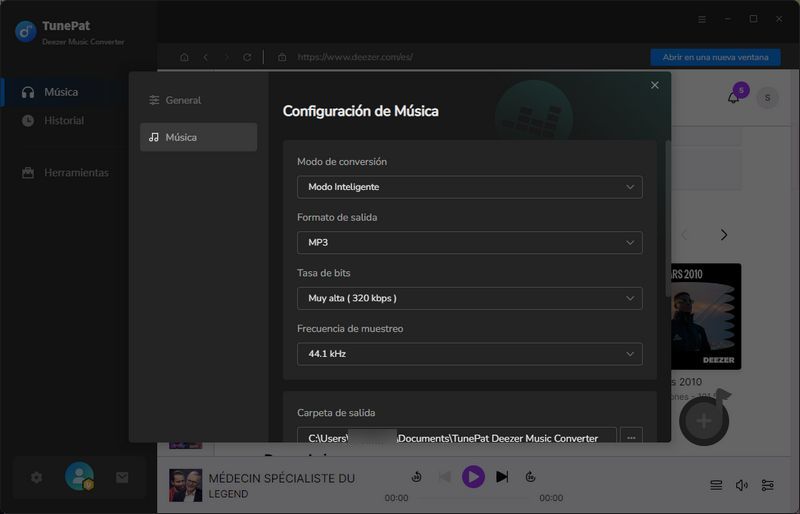This screenshot has height=514, width=800.
Task: Close the Configuración de Música dialog
Action: coord(655,85)
